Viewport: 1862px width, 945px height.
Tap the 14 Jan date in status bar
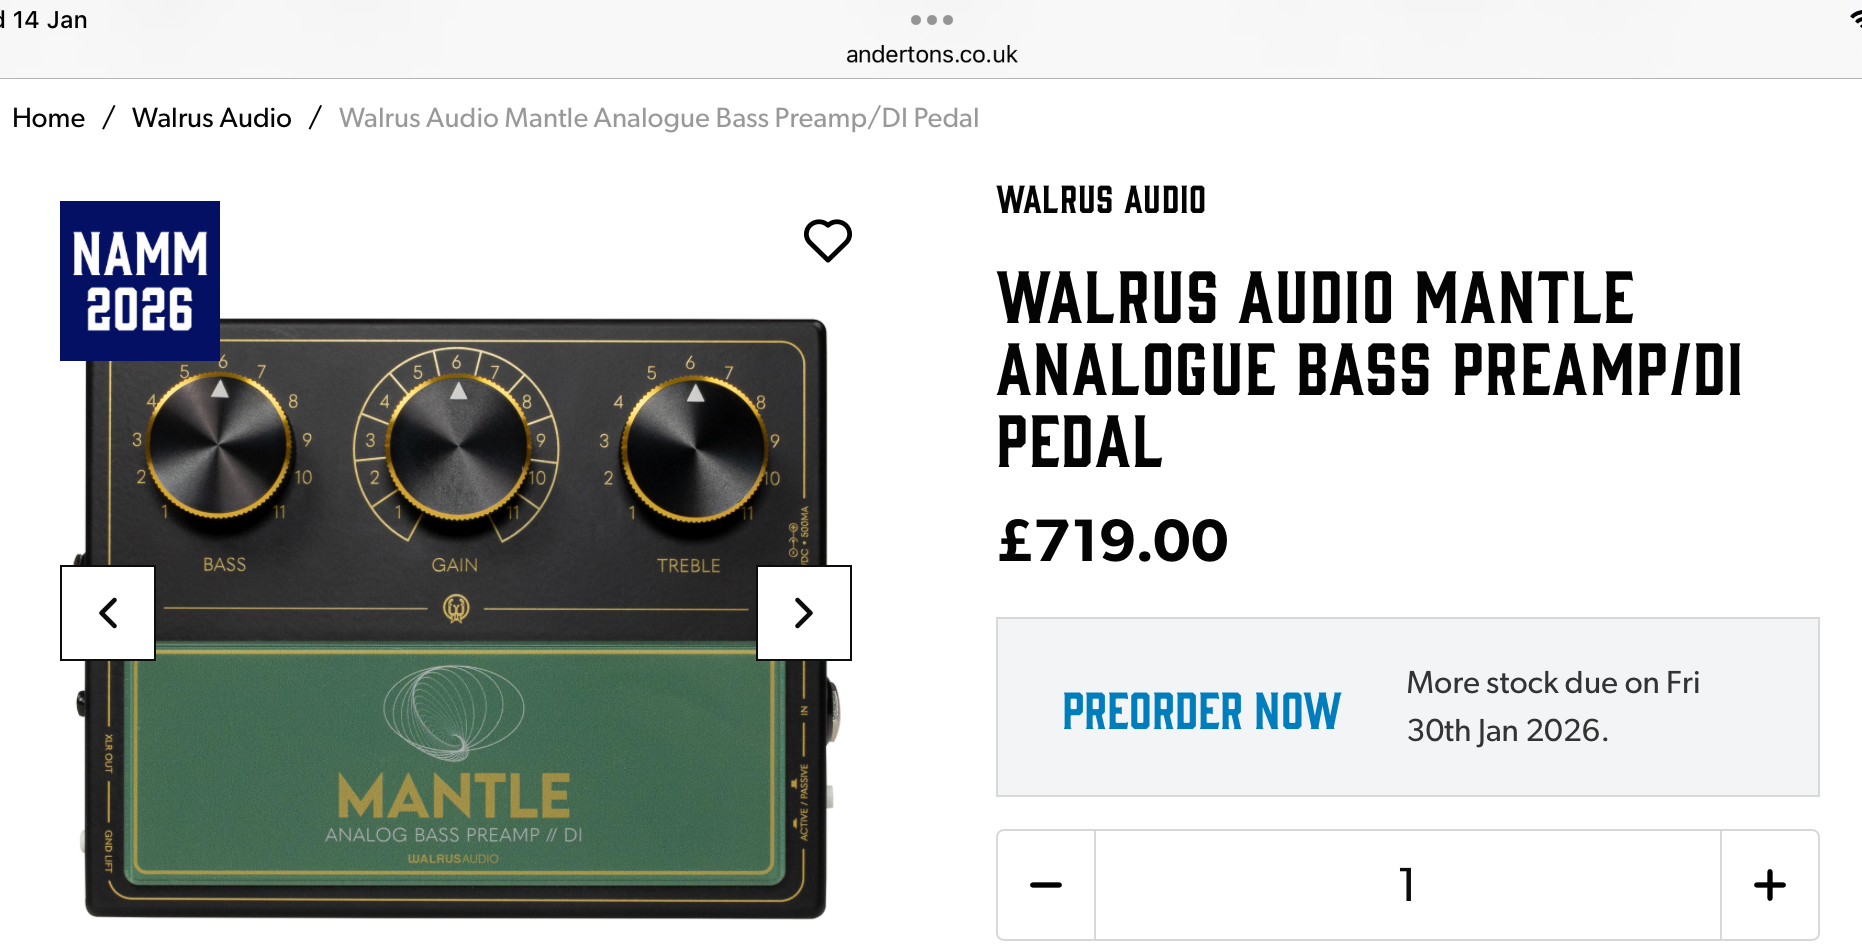coord(48,20)
